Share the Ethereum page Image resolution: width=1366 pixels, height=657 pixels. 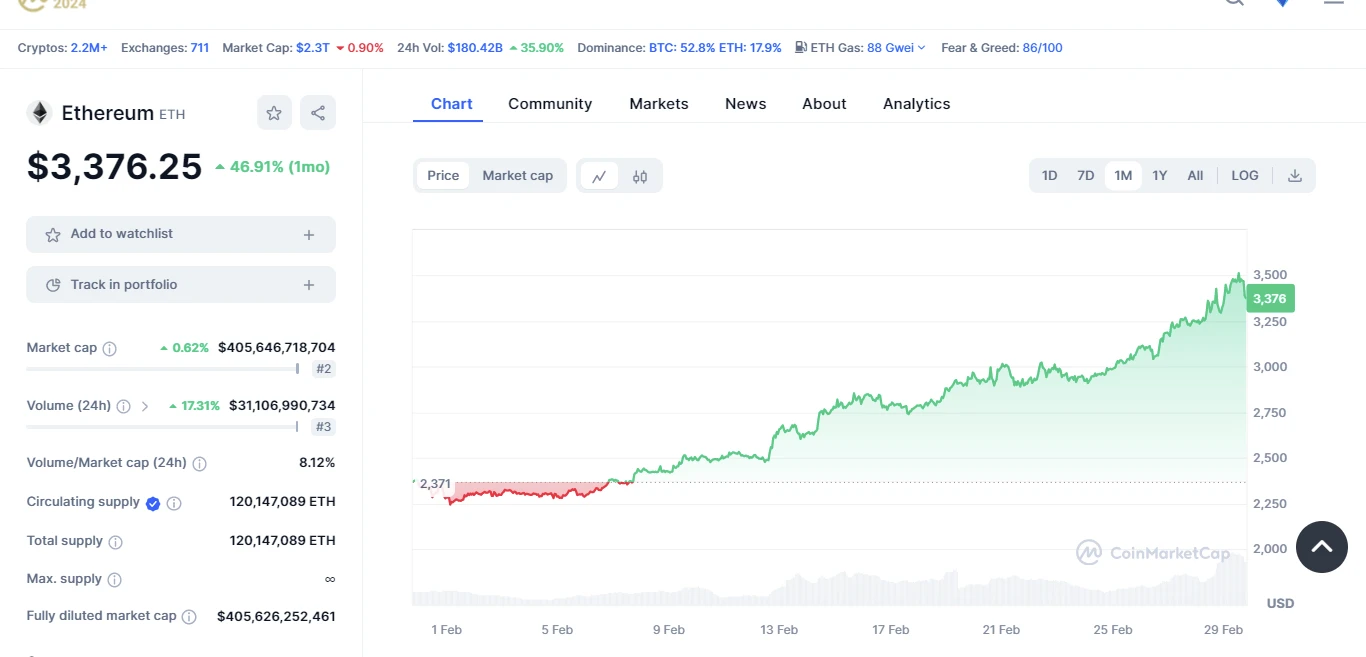318,113
